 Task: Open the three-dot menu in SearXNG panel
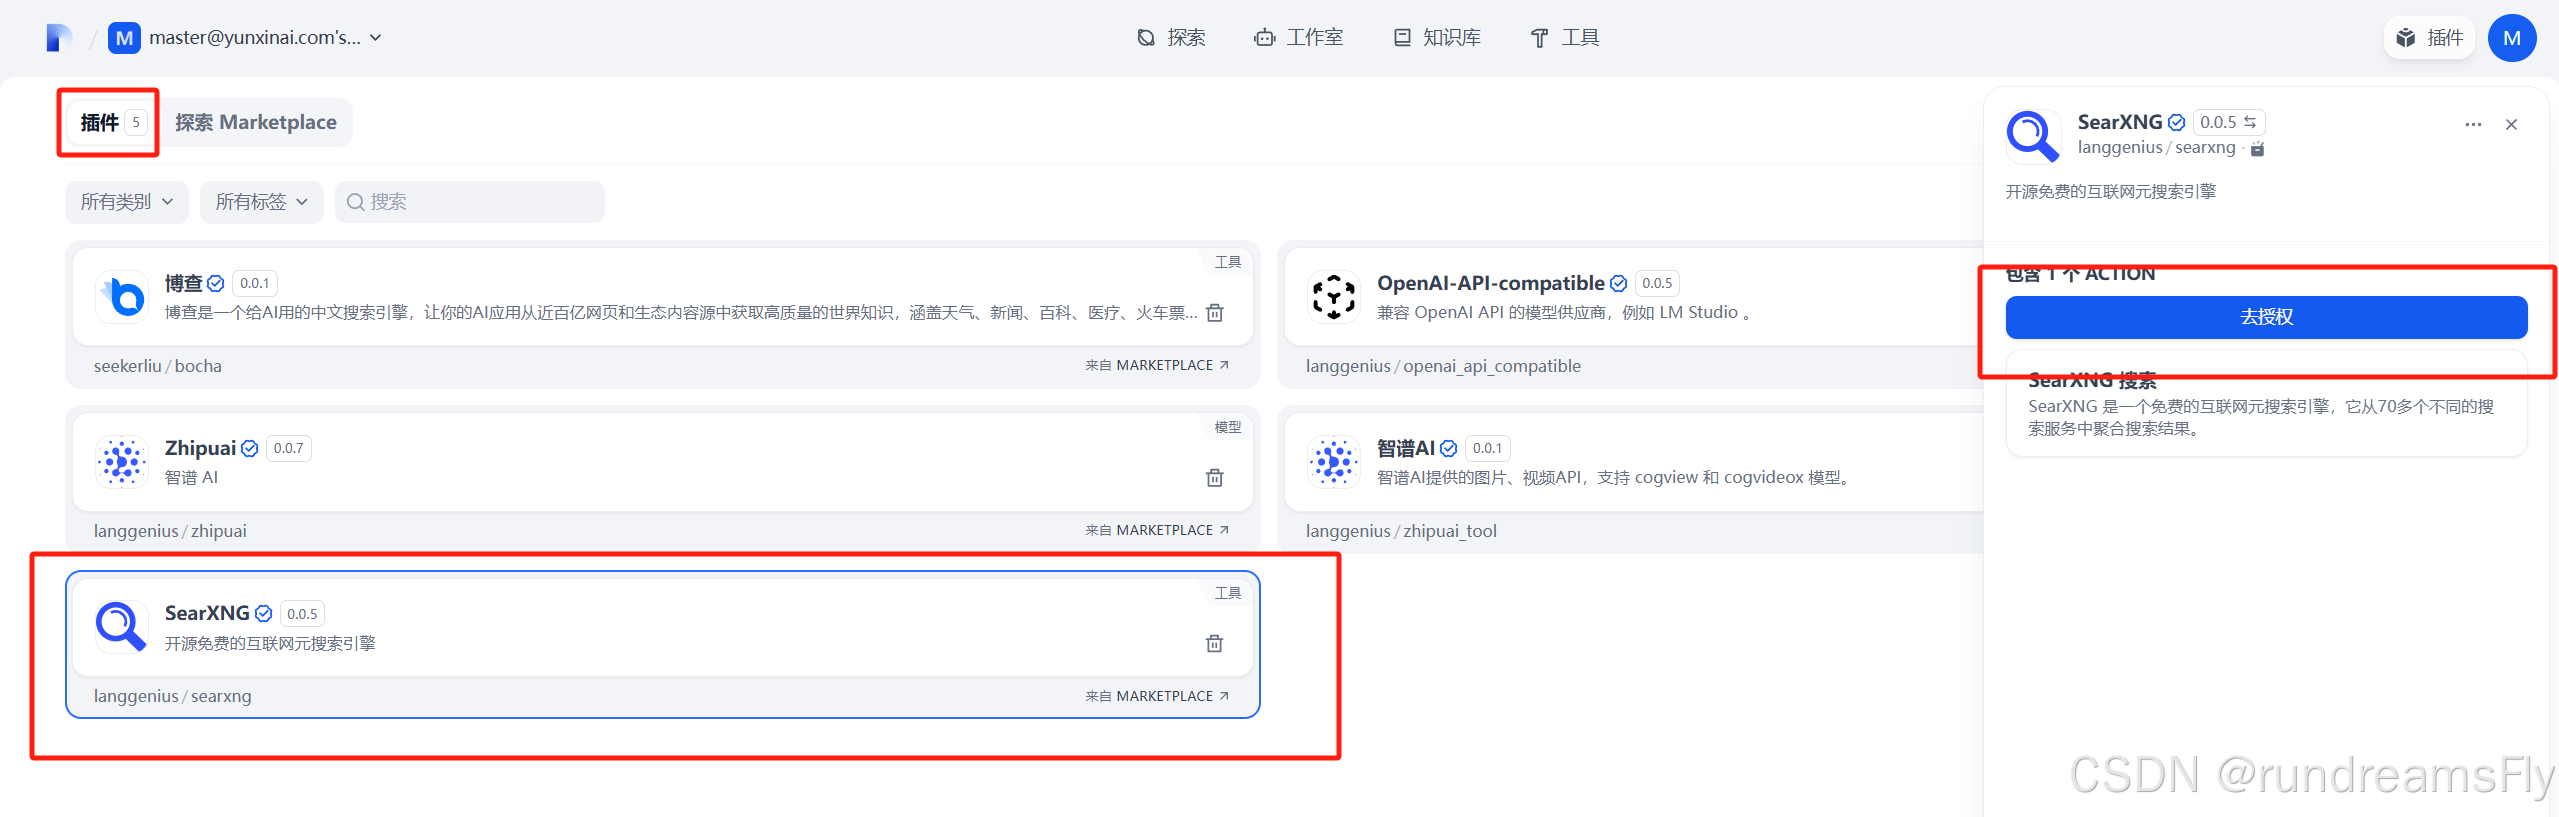pyautogui.click(x=2473, y=125)
